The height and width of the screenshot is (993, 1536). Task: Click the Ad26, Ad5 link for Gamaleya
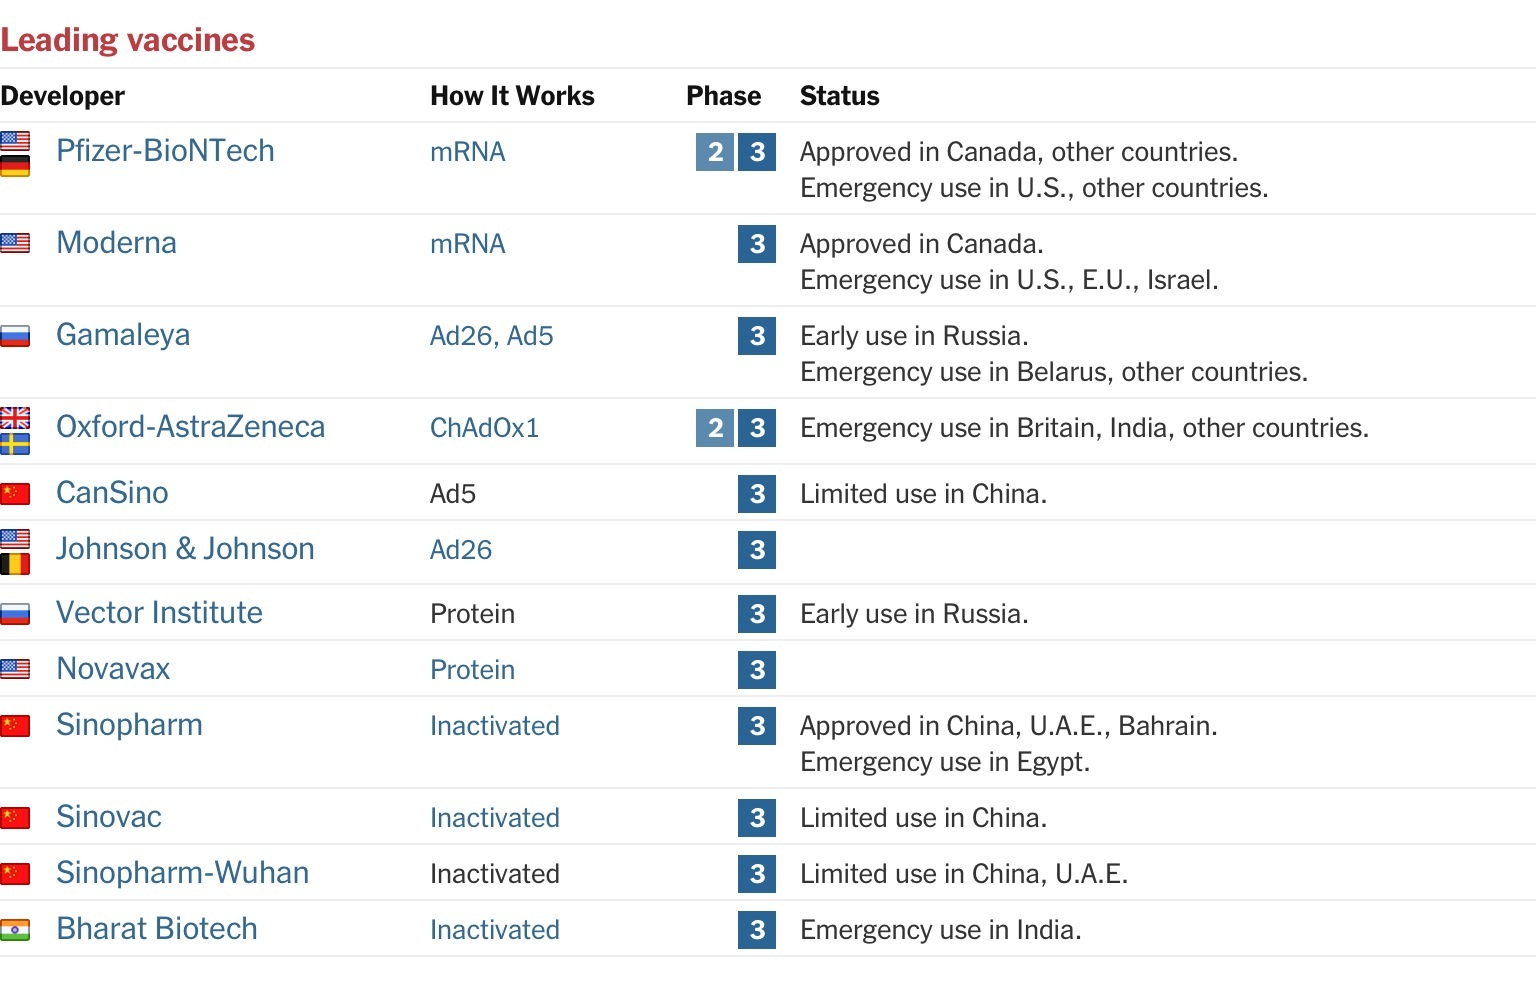(491, 336)
